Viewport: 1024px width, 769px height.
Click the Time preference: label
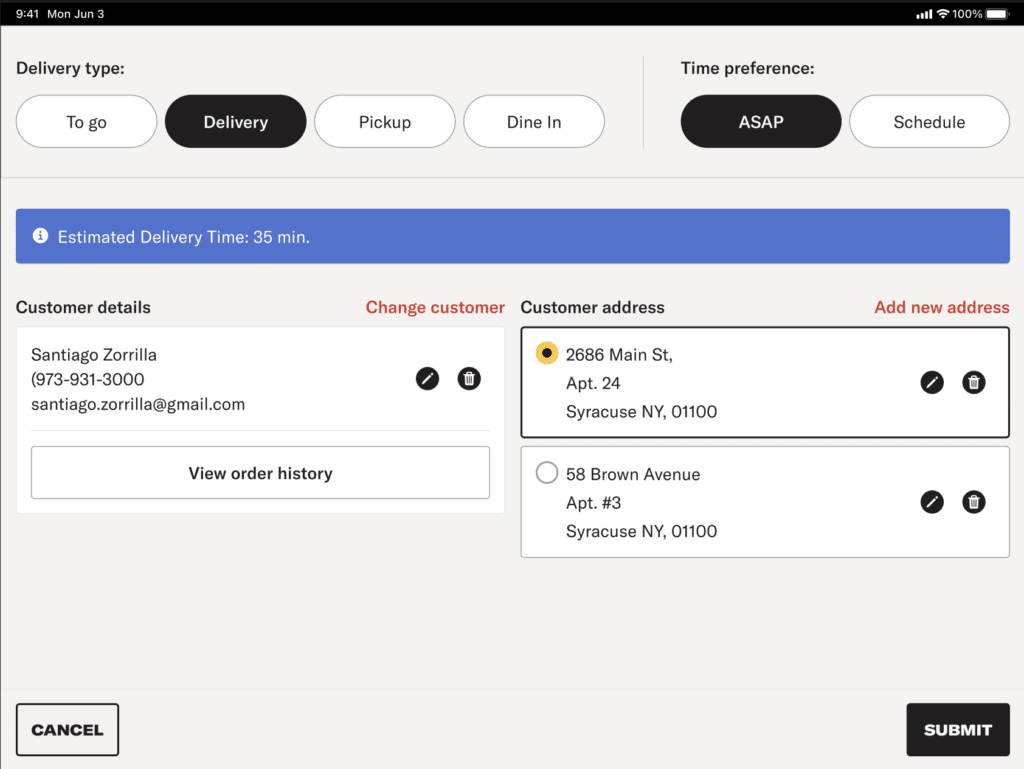tap(747, 69)
